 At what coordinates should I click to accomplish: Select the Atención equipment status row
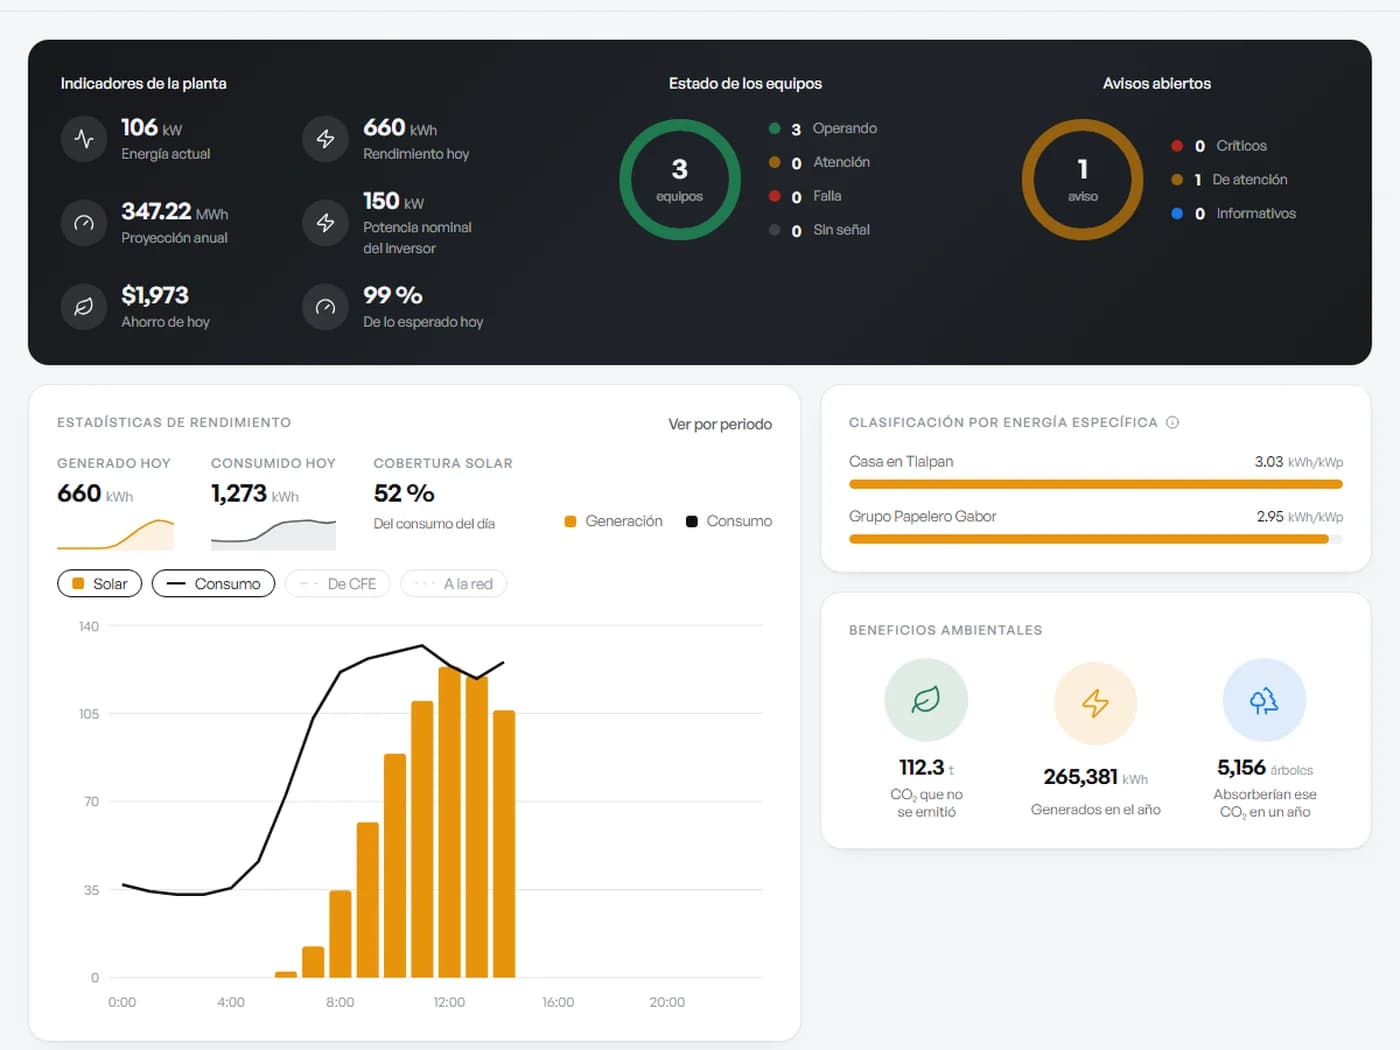[819, 162]
